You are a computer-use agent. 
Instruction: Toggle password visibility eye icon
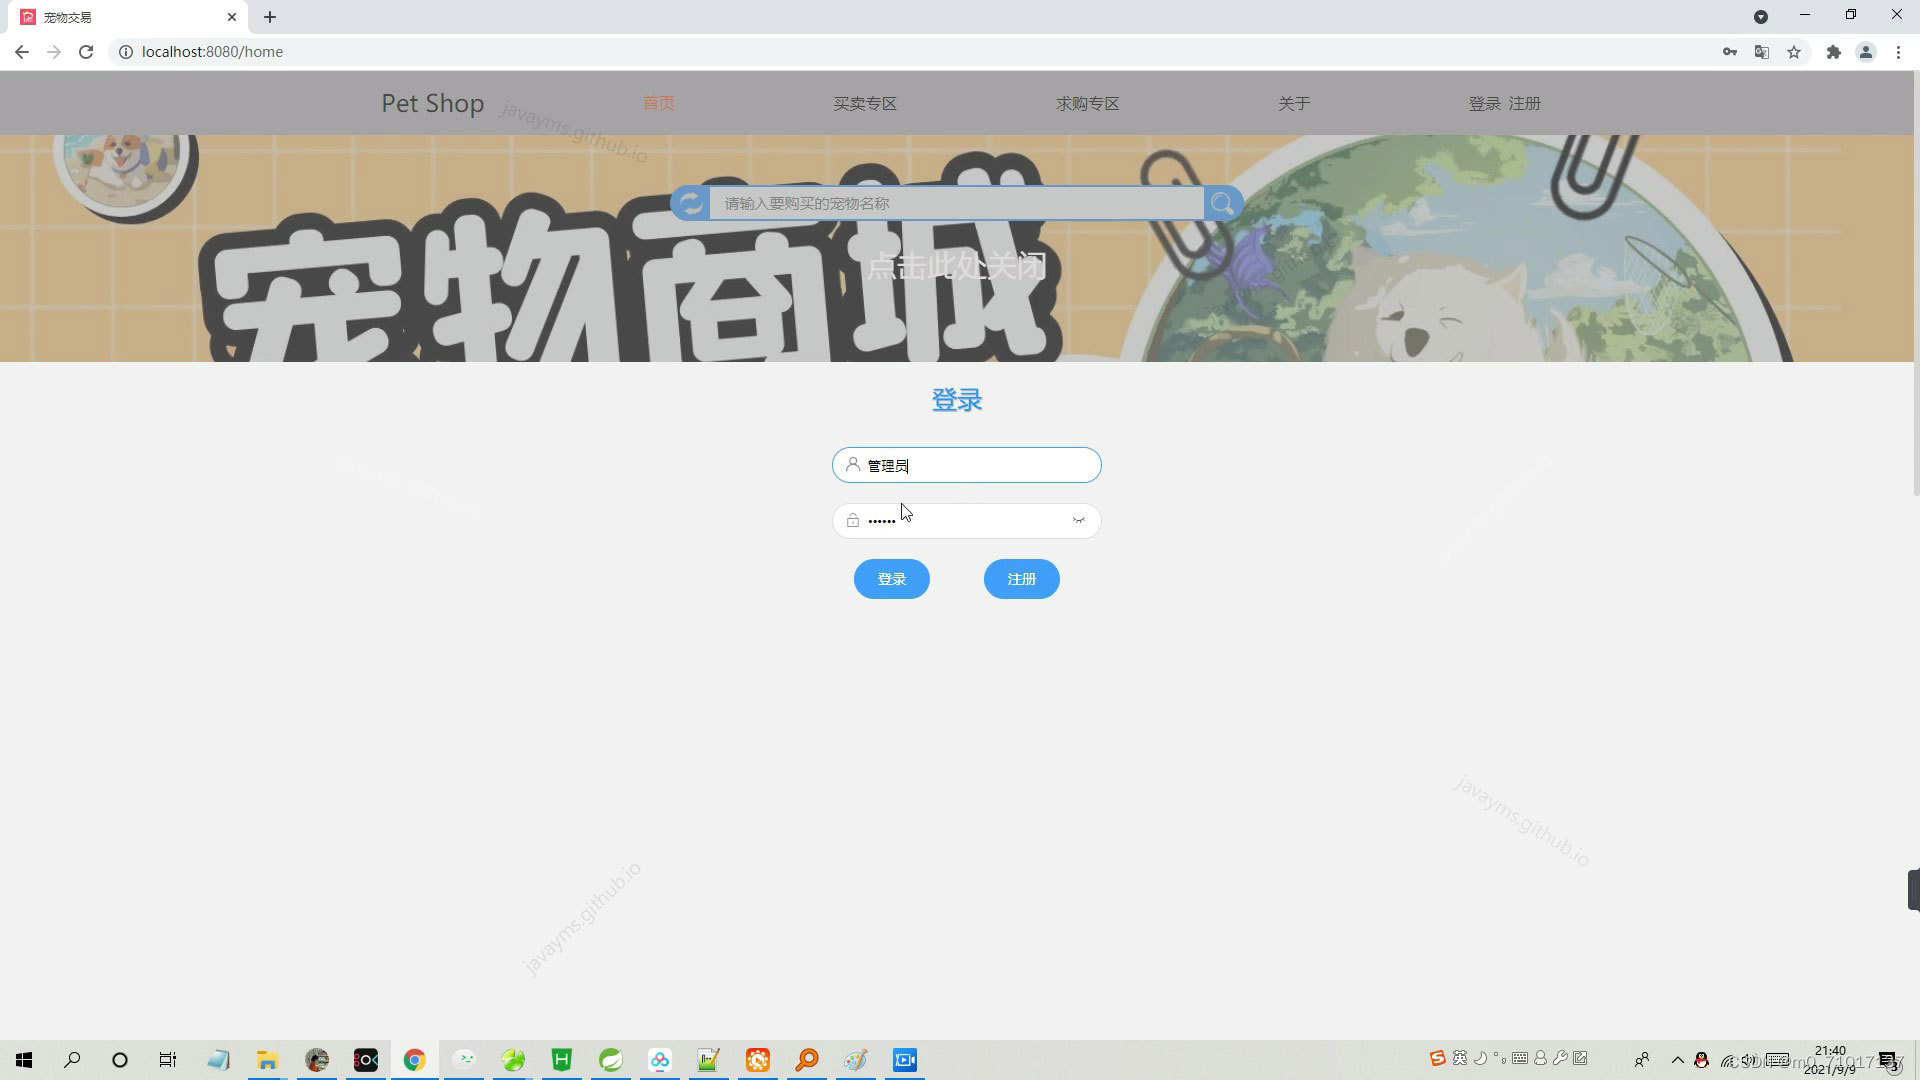coord(1078,520)
